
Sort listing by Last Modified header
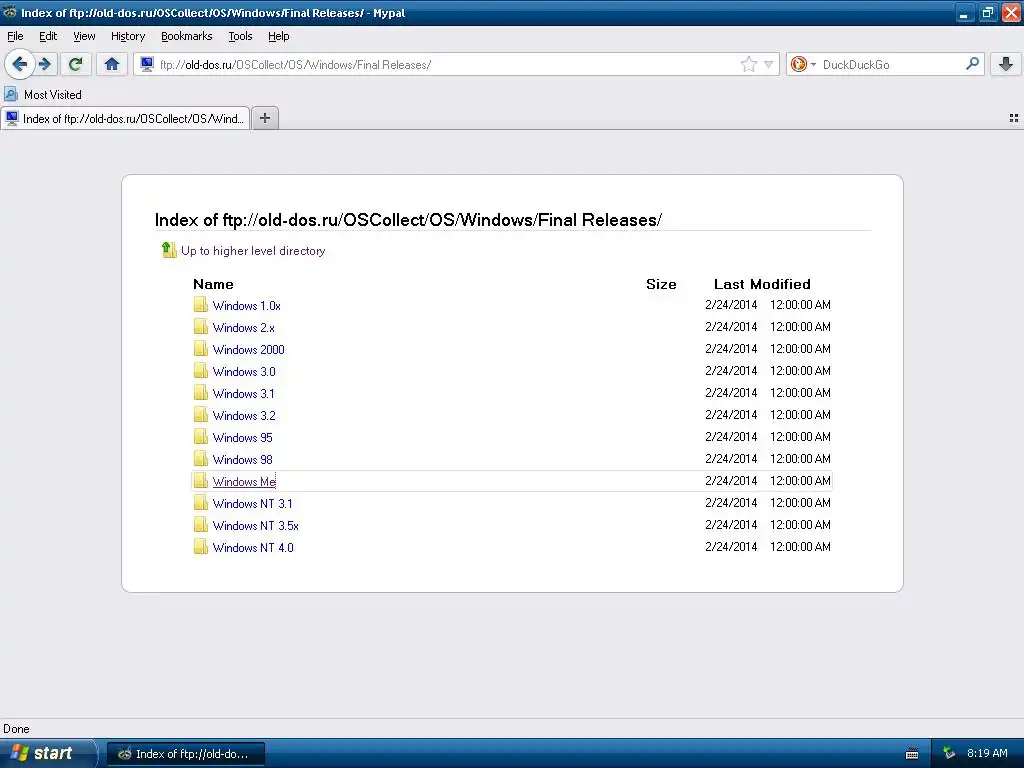click(762, 284)
